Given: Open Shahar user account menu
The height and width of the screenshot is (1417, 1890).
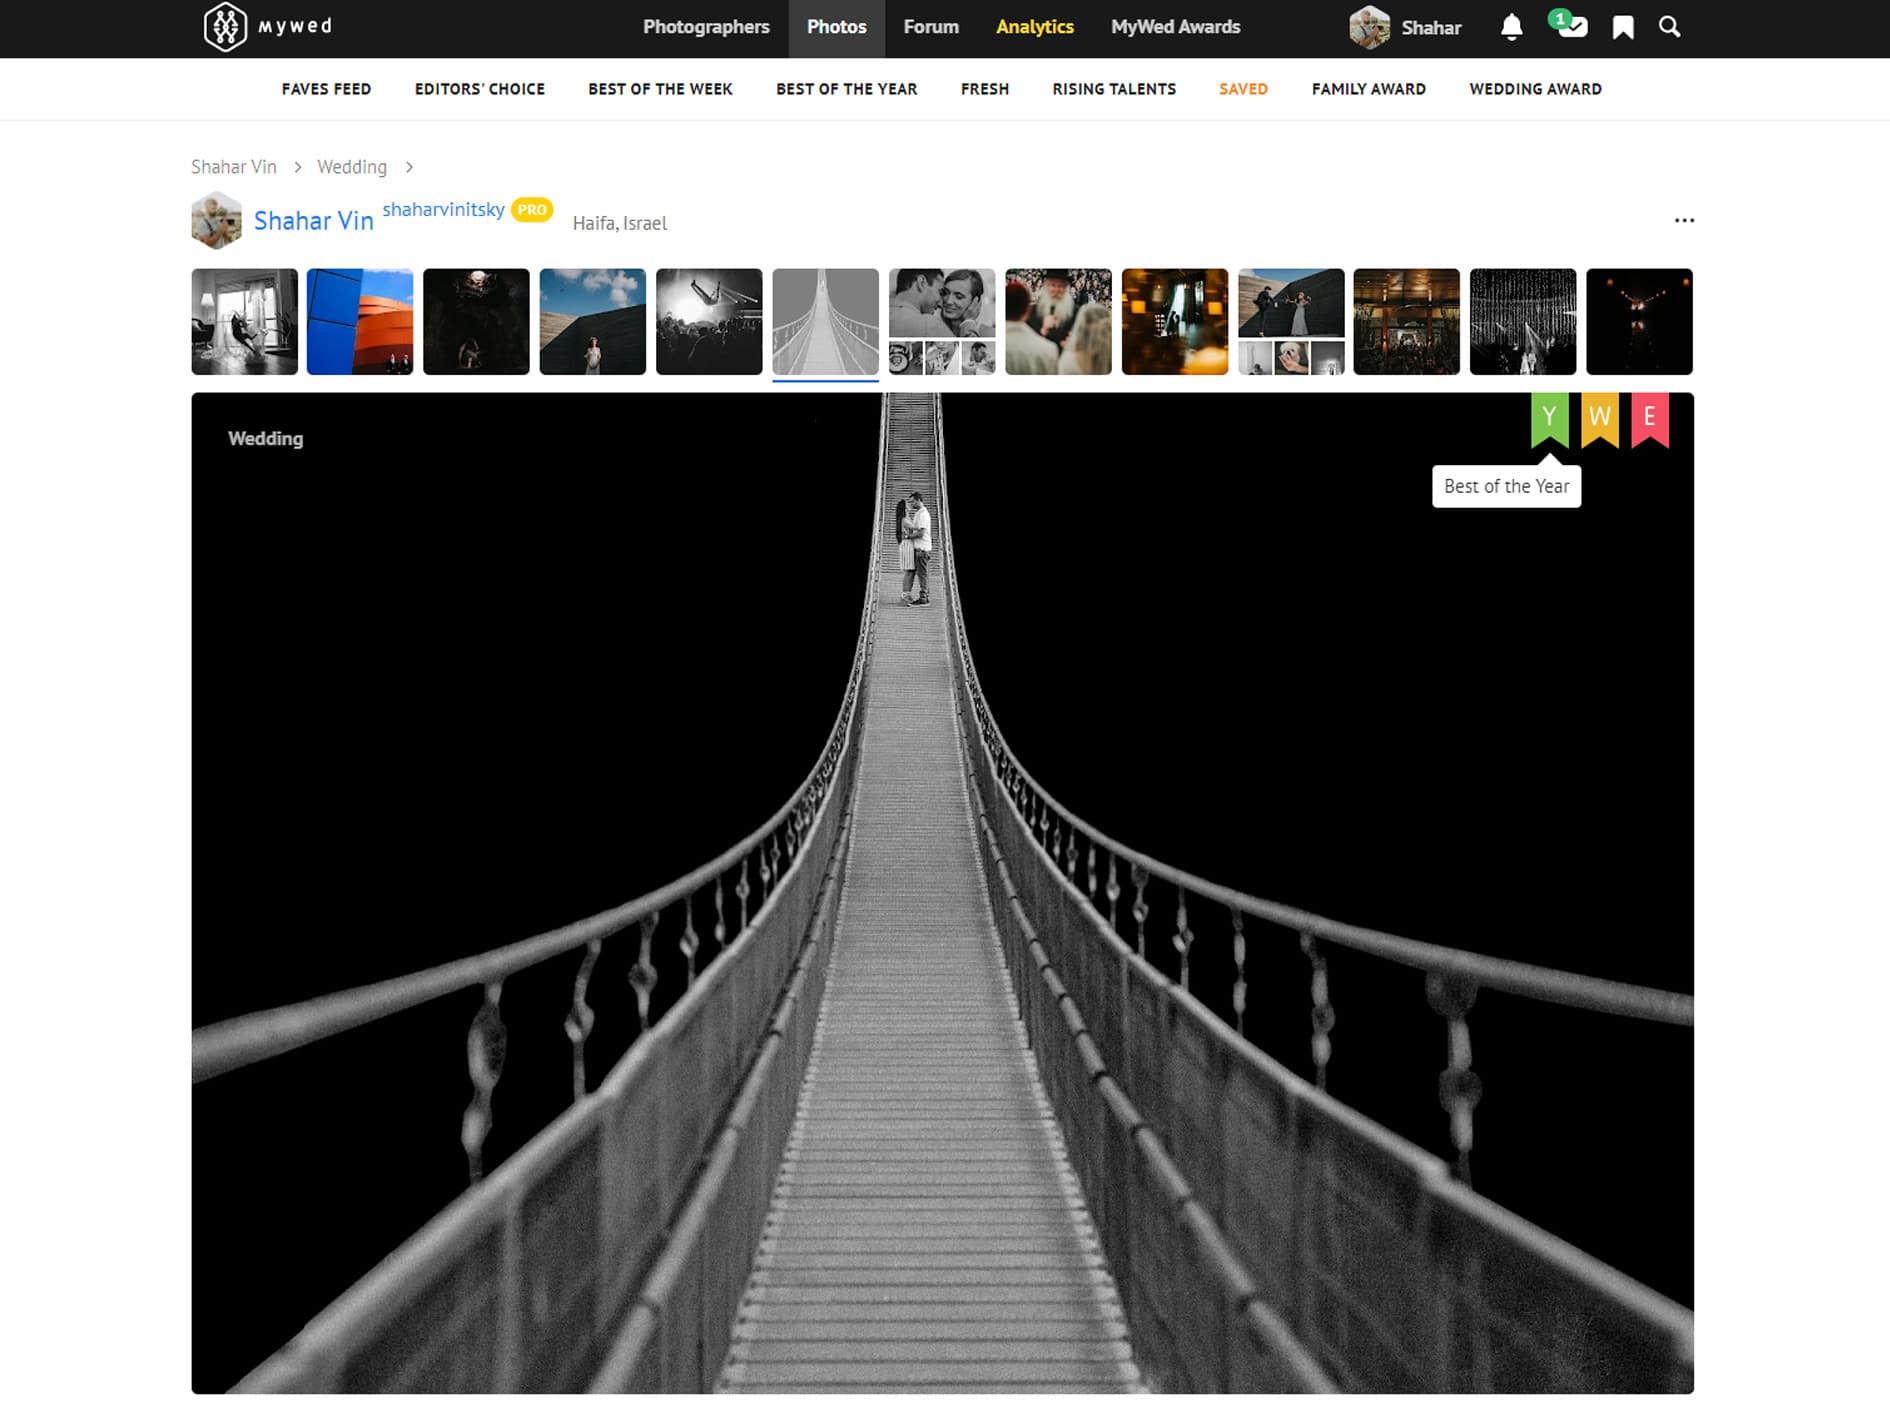Looking at the screenshot, I should tap(1406, 27).
